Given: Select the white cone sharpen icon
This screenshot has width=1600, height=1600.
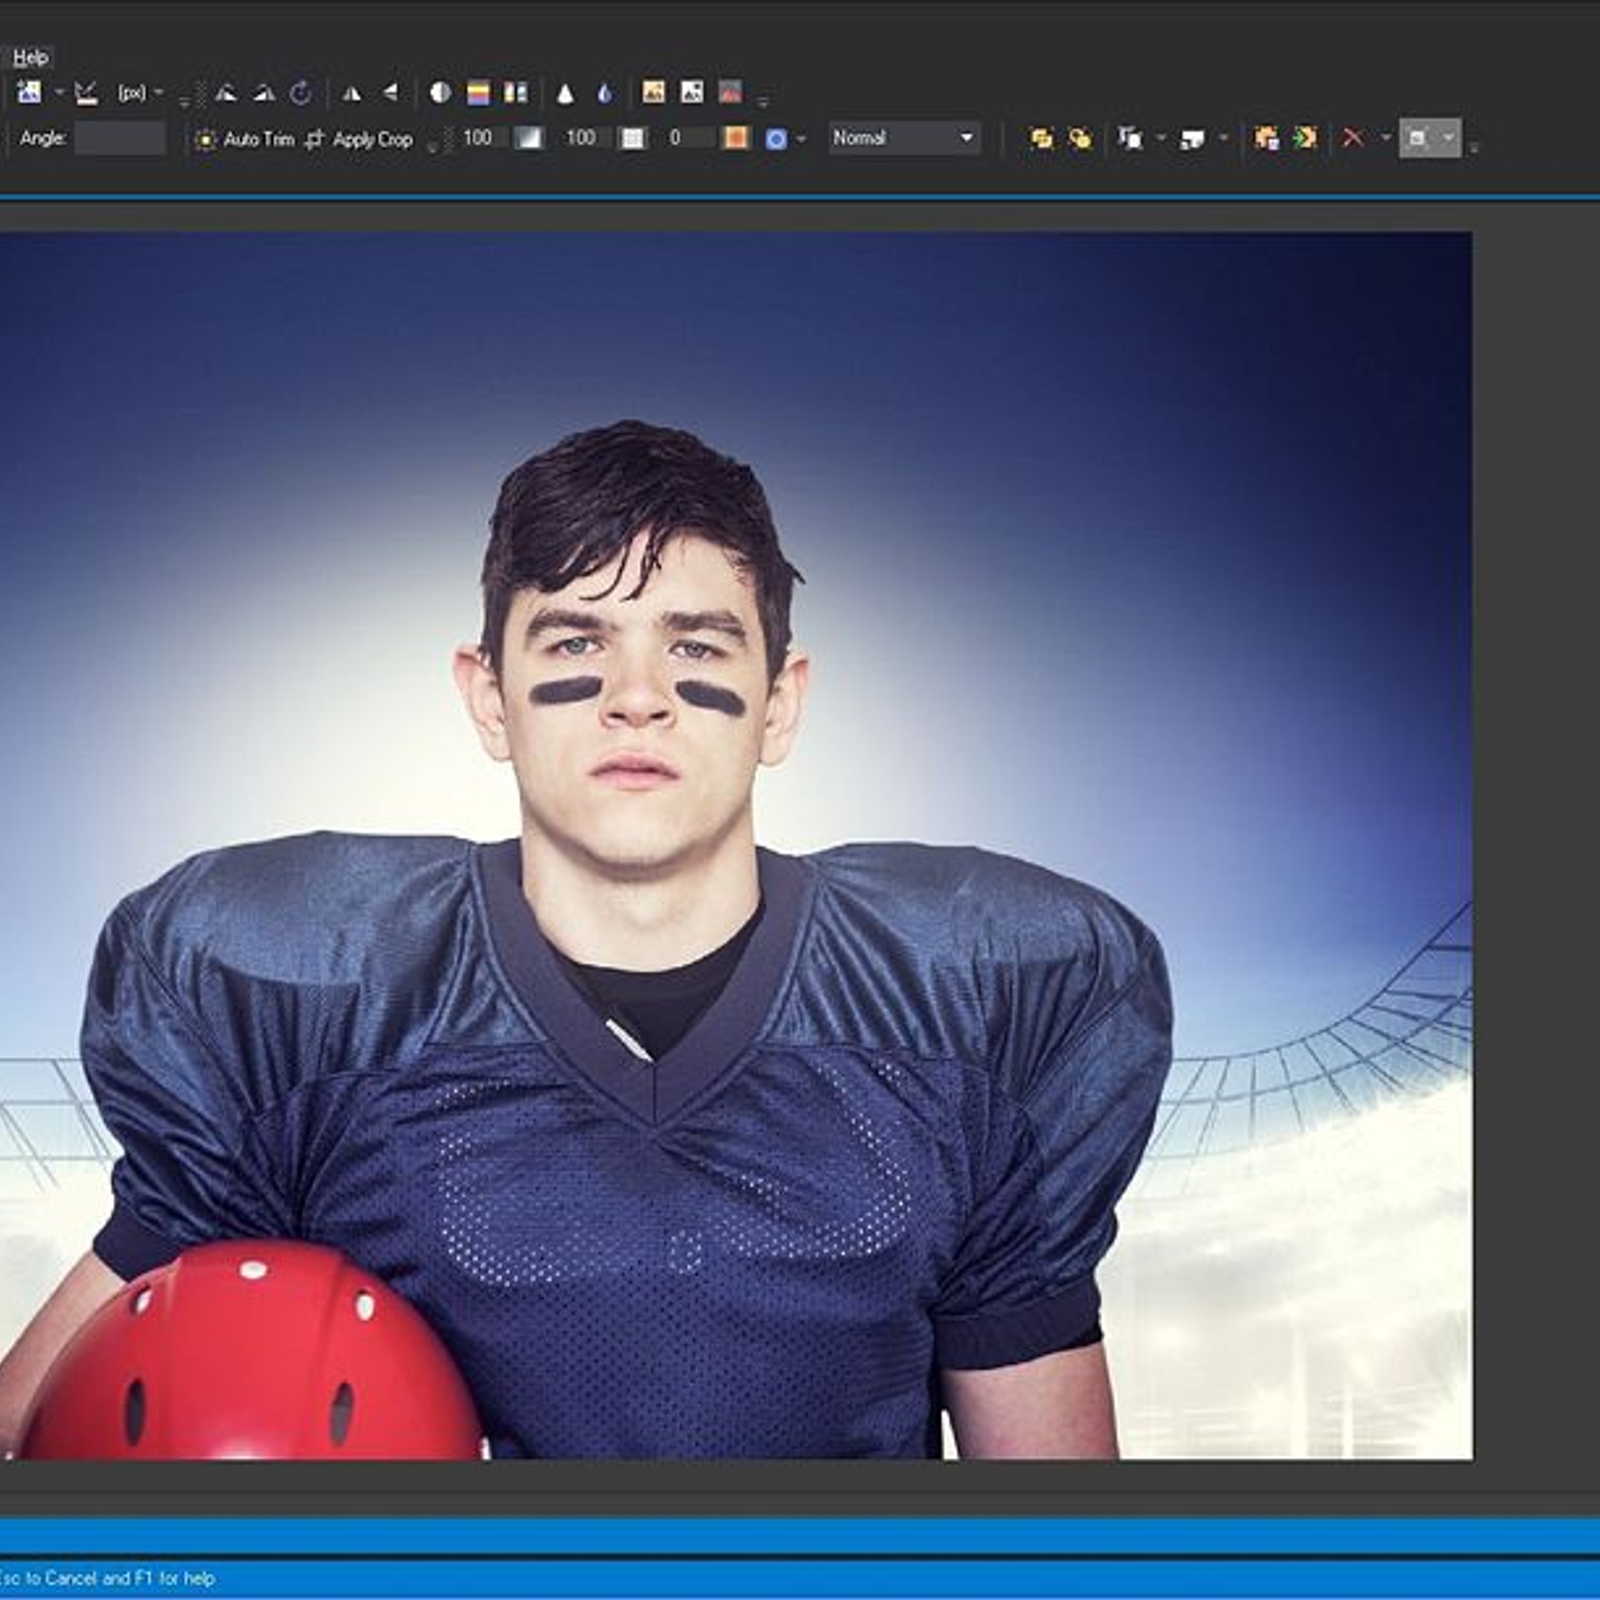Looking at the screenshot, I should tap(565, 94).
